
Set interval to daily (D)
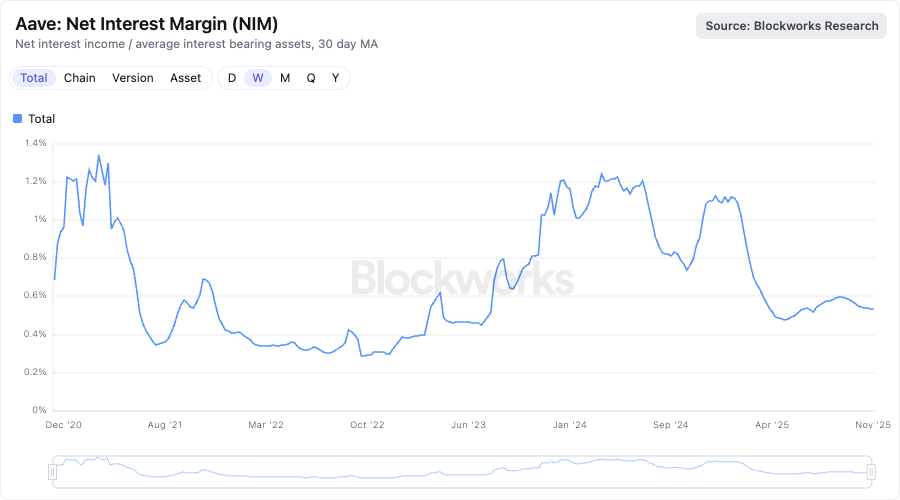232,78
